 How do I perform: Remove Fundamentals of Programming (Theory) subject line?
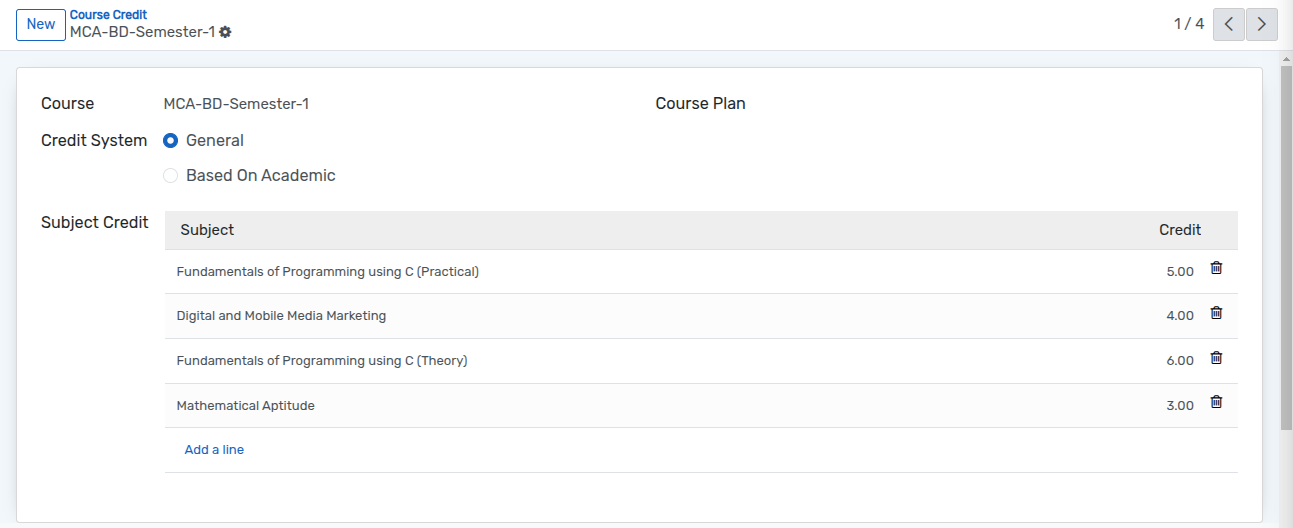click(x=1216, y=358)
